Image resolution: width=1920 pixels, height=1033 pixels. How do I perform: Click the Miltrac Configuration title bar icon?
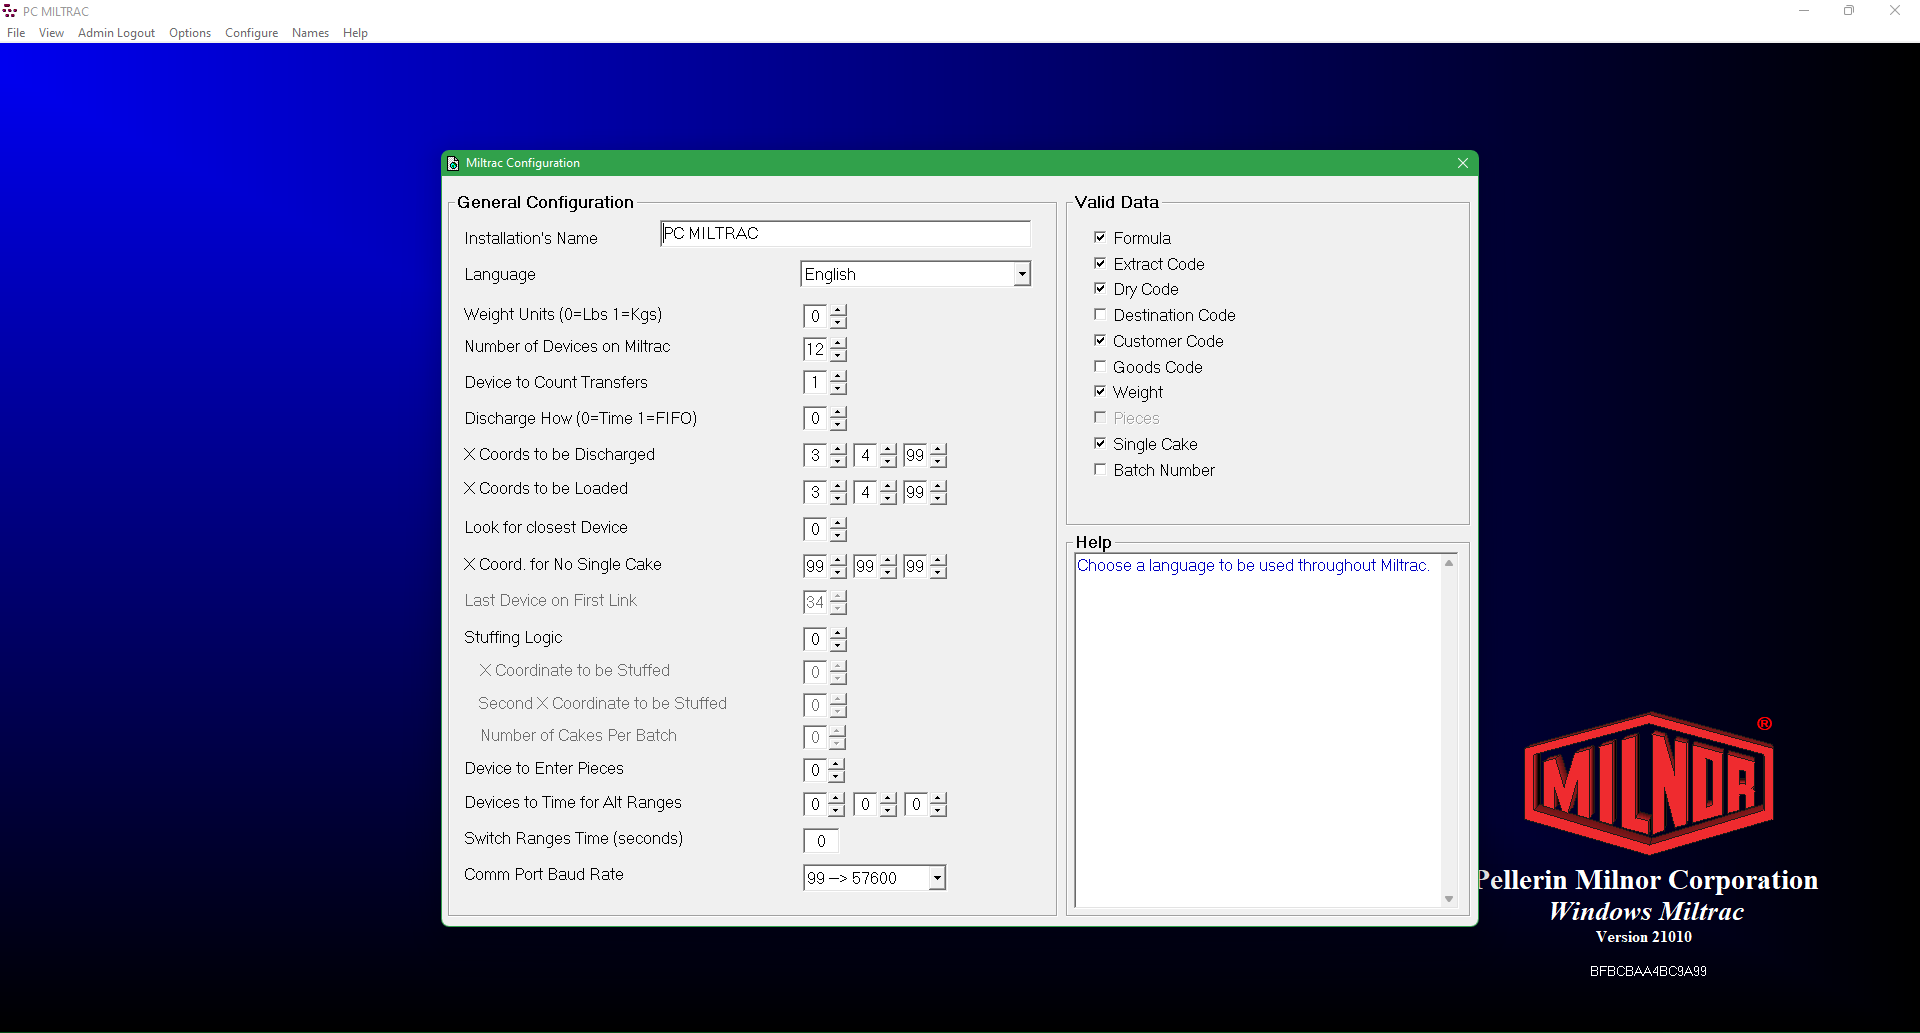(x=453, y=163)
